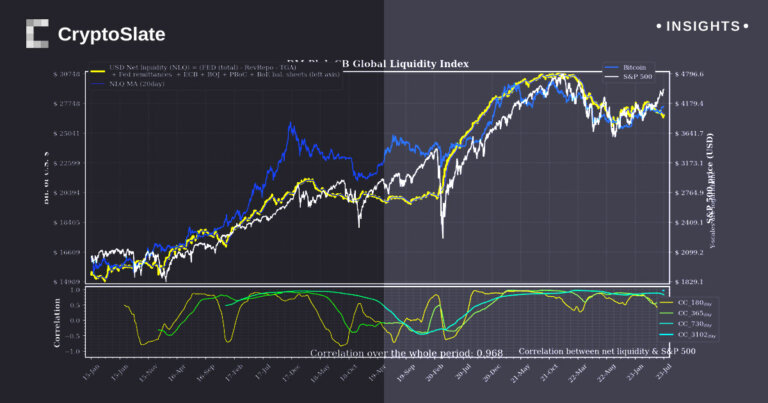
Task: Click the CryptoSlate brand name
Action: click(112, 34)
